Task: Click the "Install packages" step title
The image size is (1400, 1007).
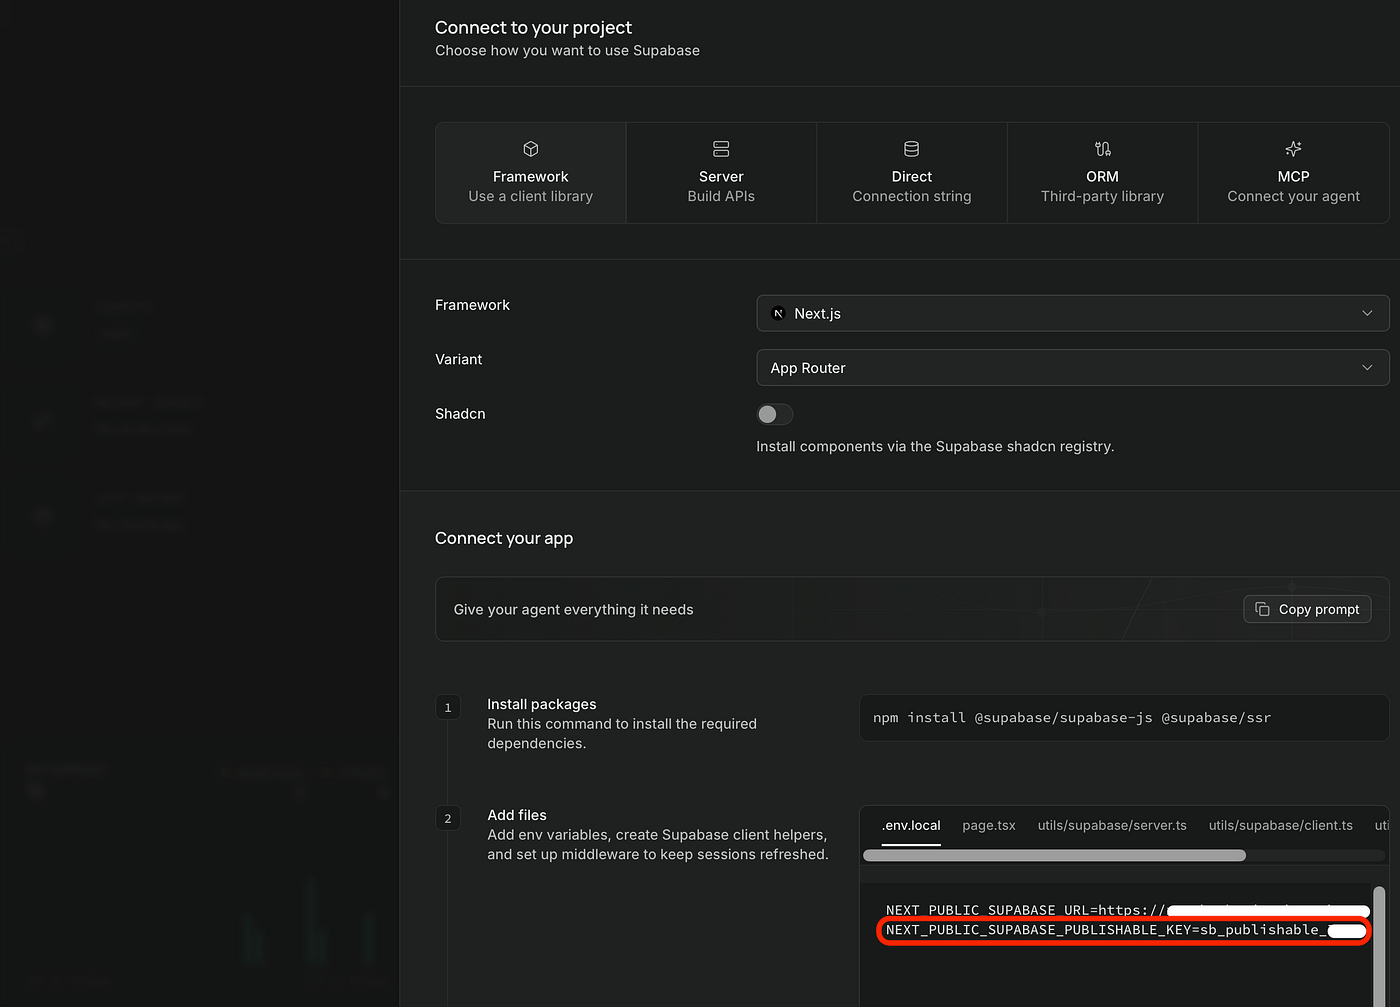Action: pos(541,705)
